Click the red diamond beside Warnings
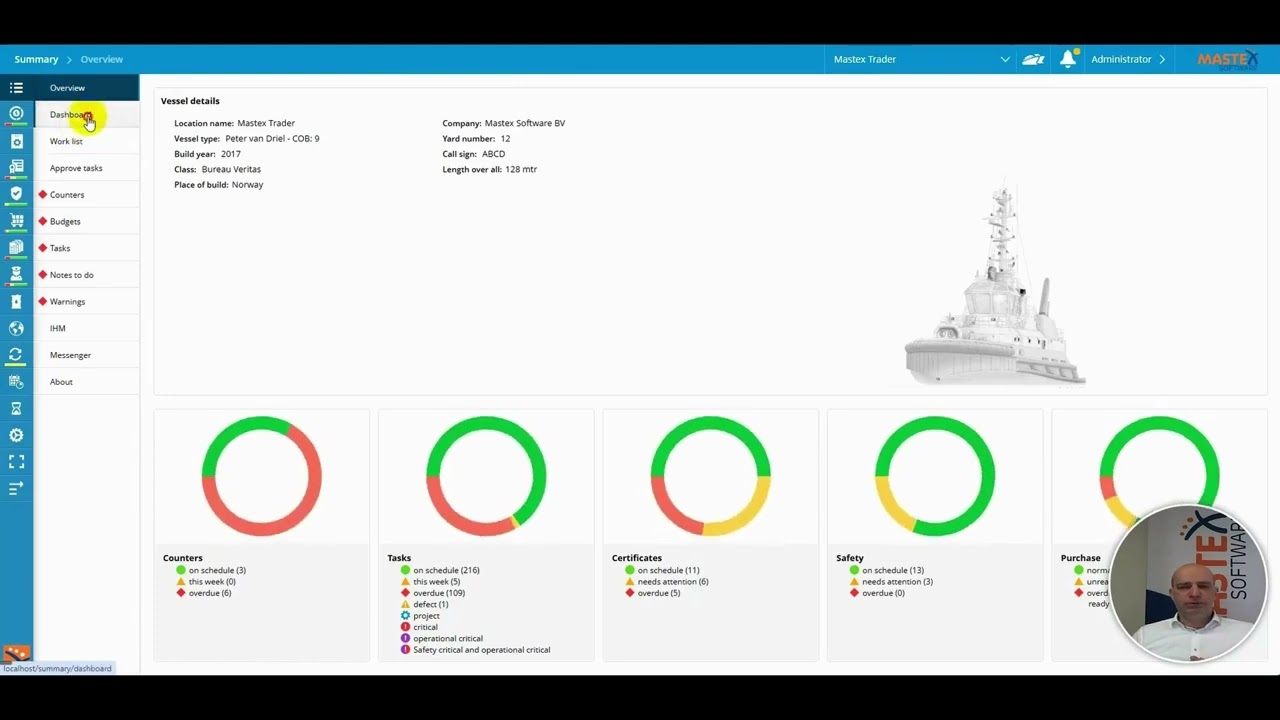Screen dimensions: 1280x720 tap(43, 301)
